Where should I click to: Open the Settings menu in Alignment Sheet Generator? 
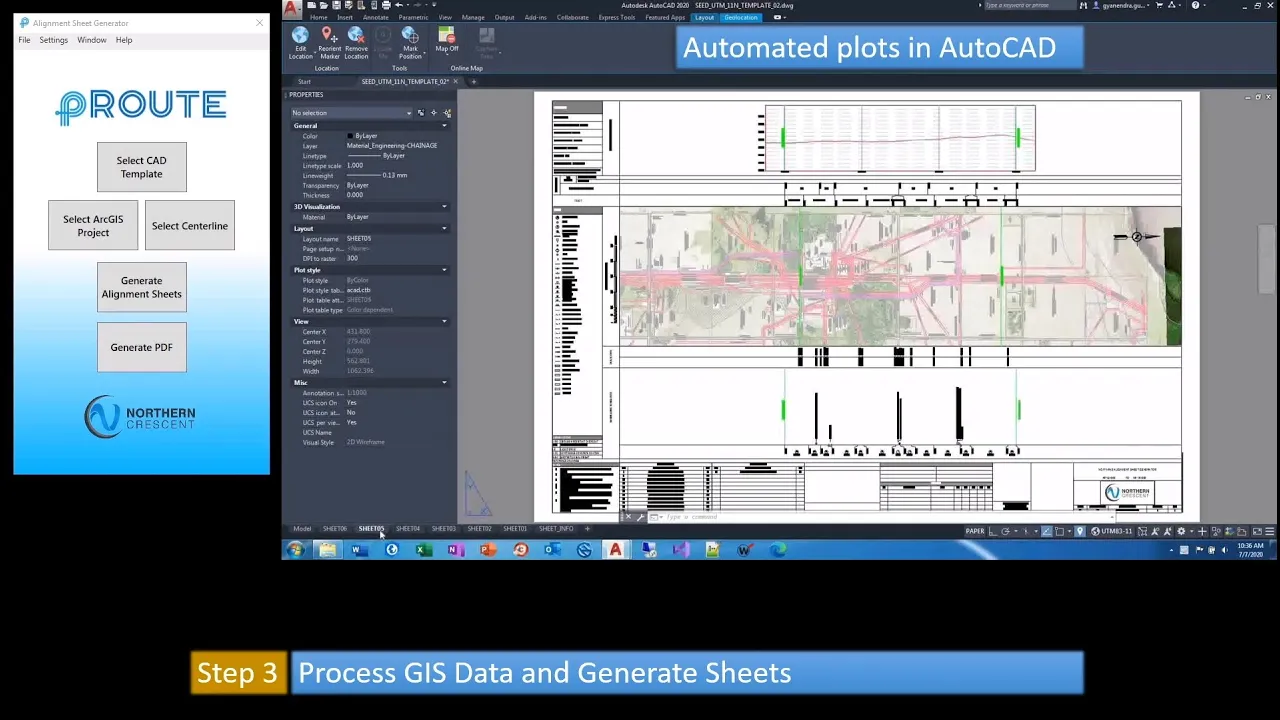(x=53, y=40)
